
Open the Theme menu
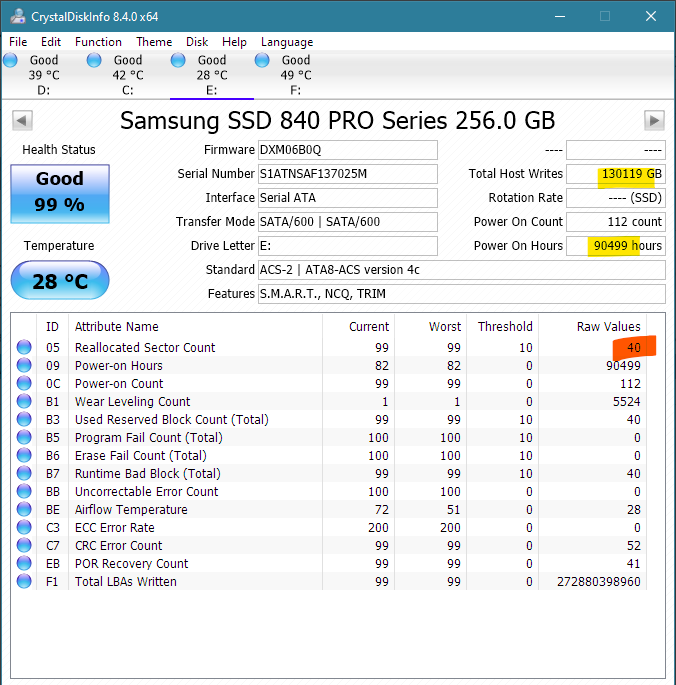154,42
